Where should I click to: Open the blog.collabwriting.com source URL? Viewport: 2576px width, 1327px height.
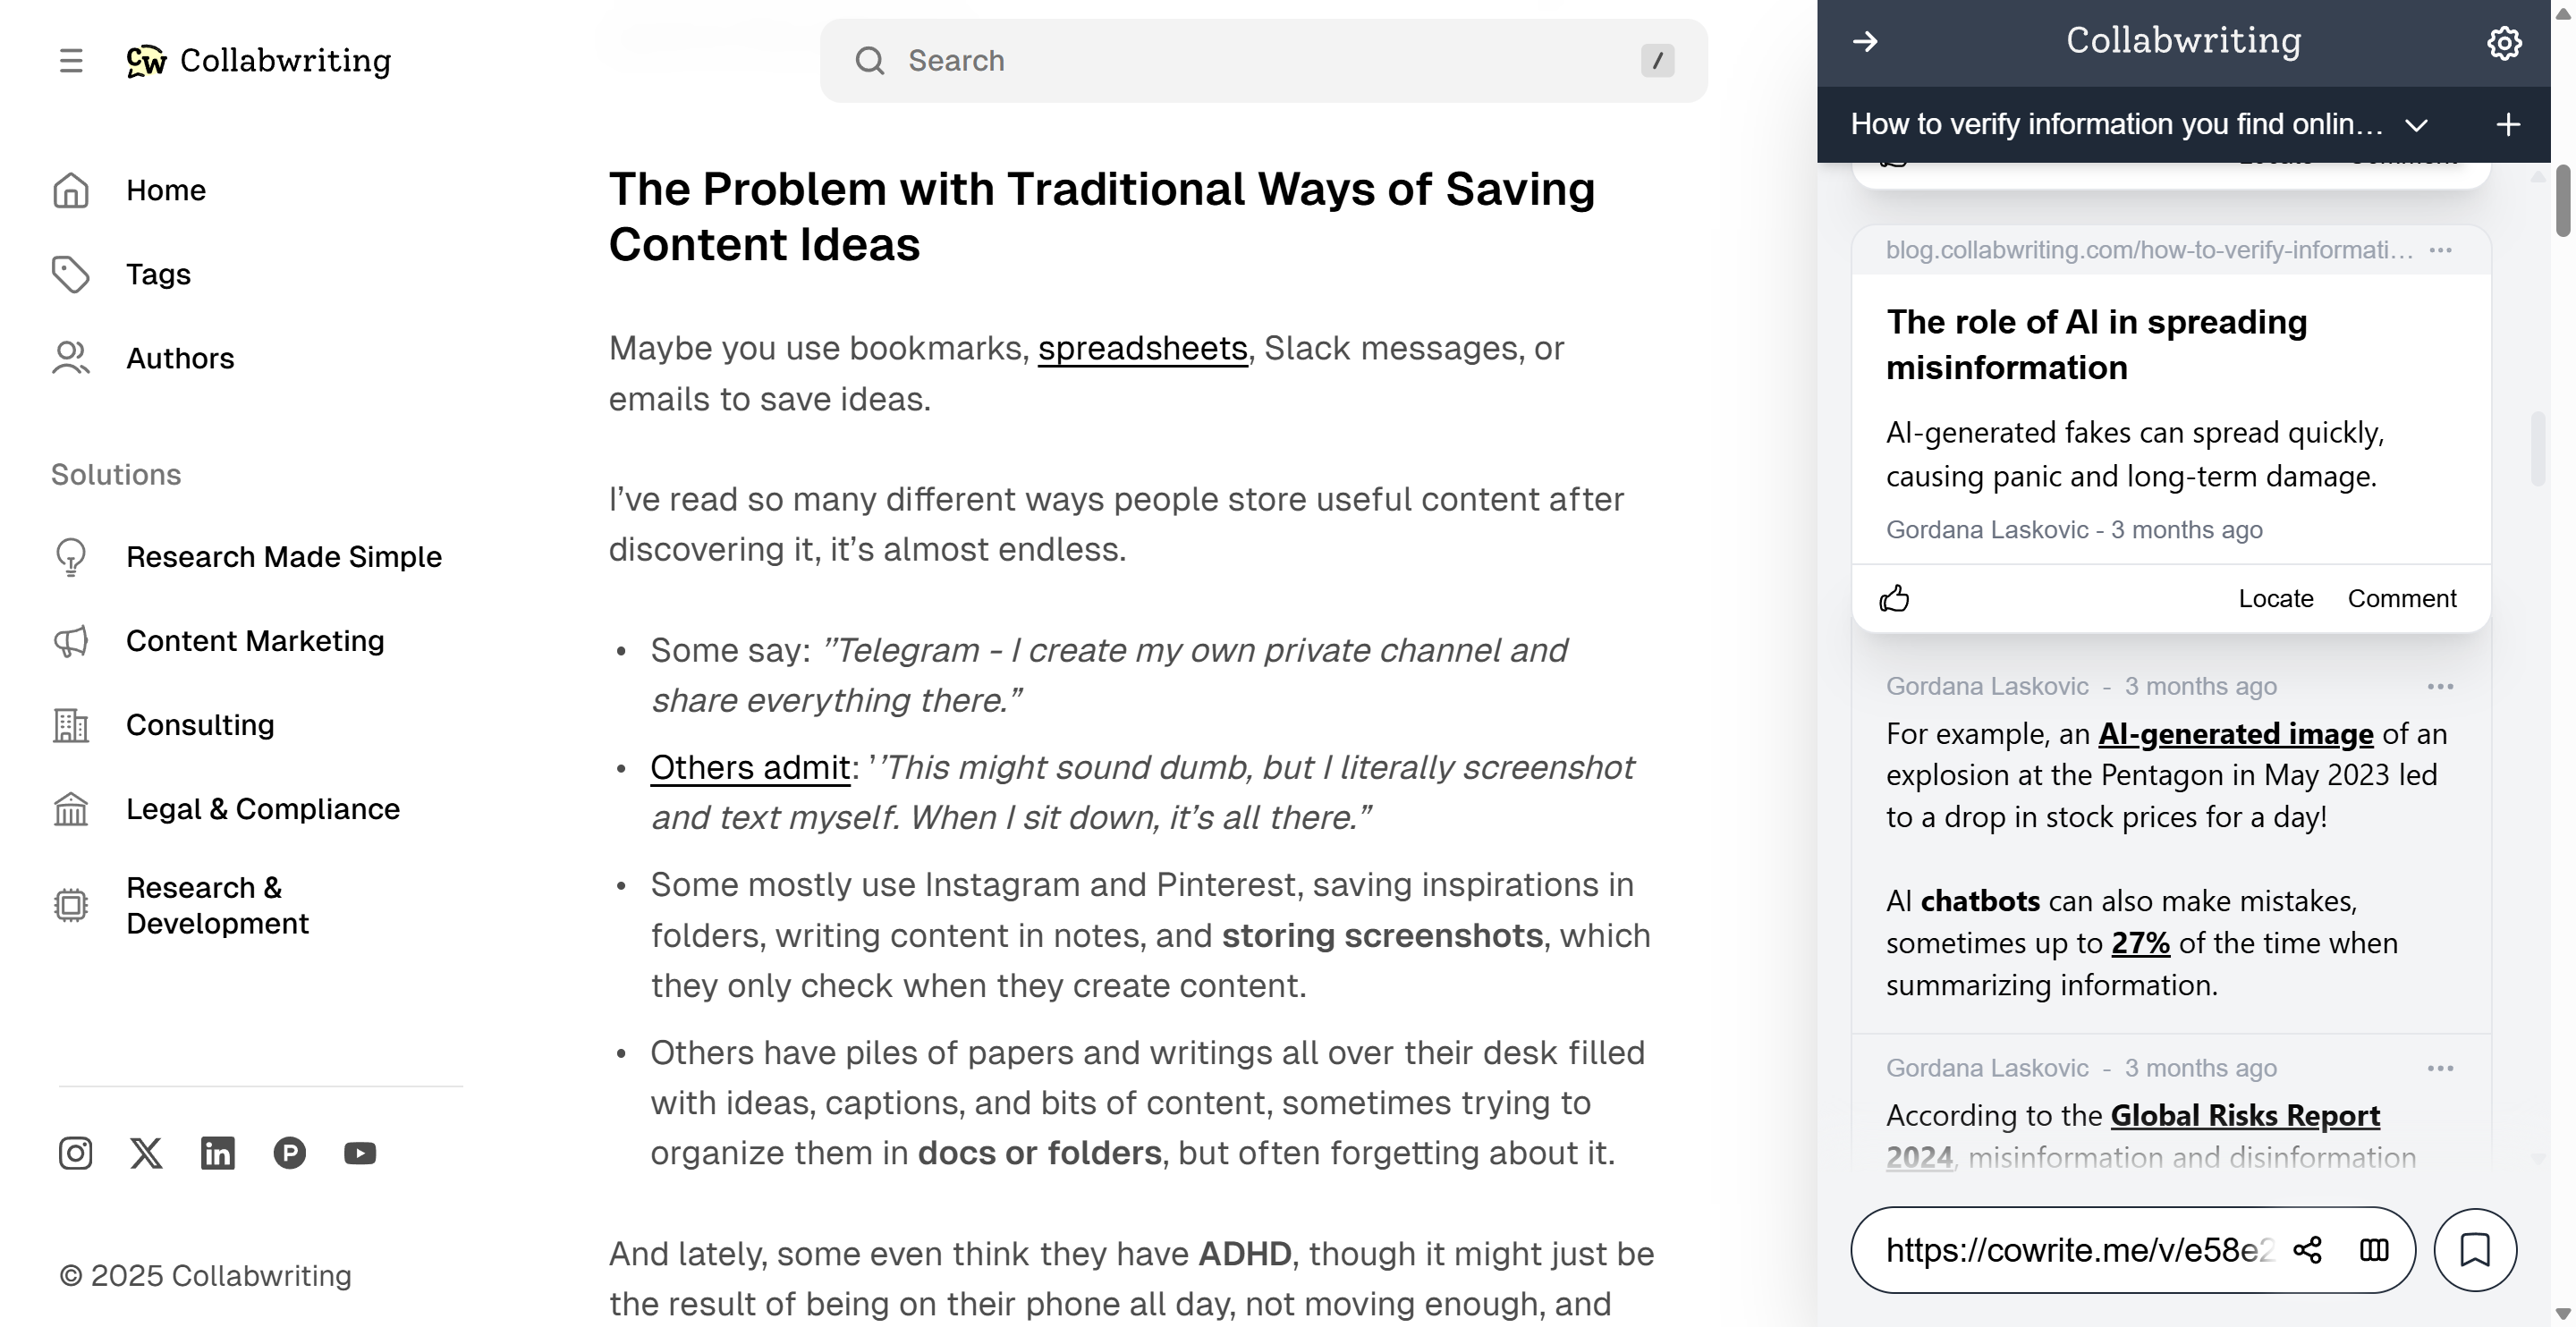click(2149, 250)
